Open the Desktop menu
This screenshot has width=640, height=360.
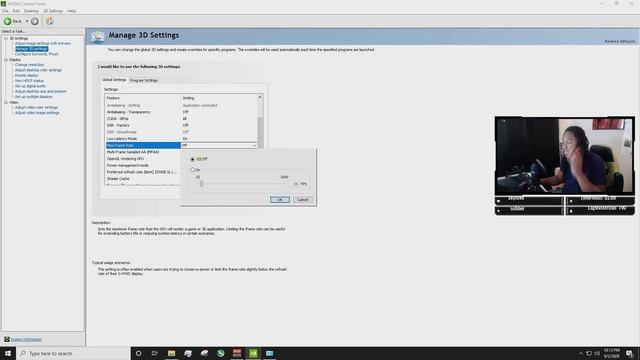point(31,11)
